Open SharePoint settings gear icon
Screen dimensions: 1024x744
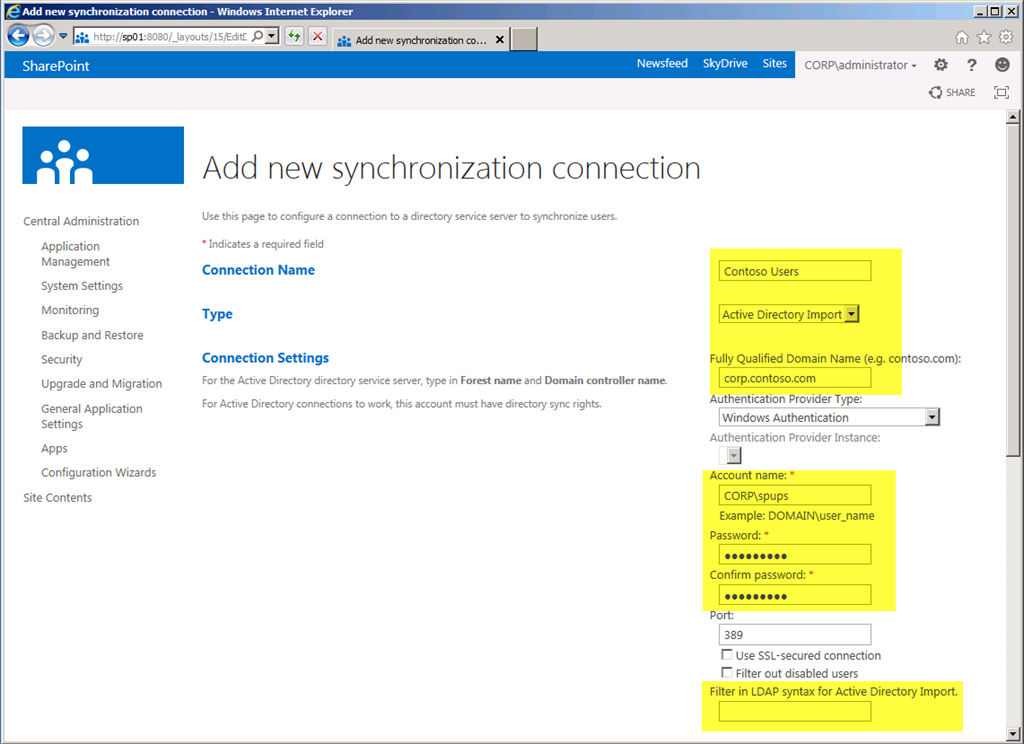[940, 65]
